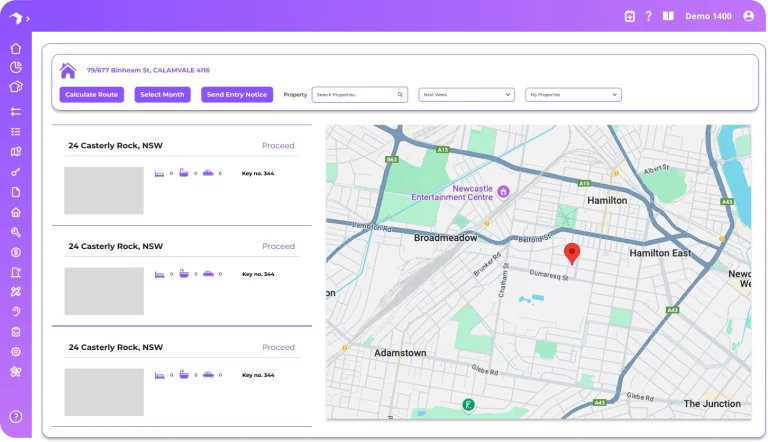Click the Demo 1400 account label
Viewport: 768px width, 442px height.
pos(708,16)
